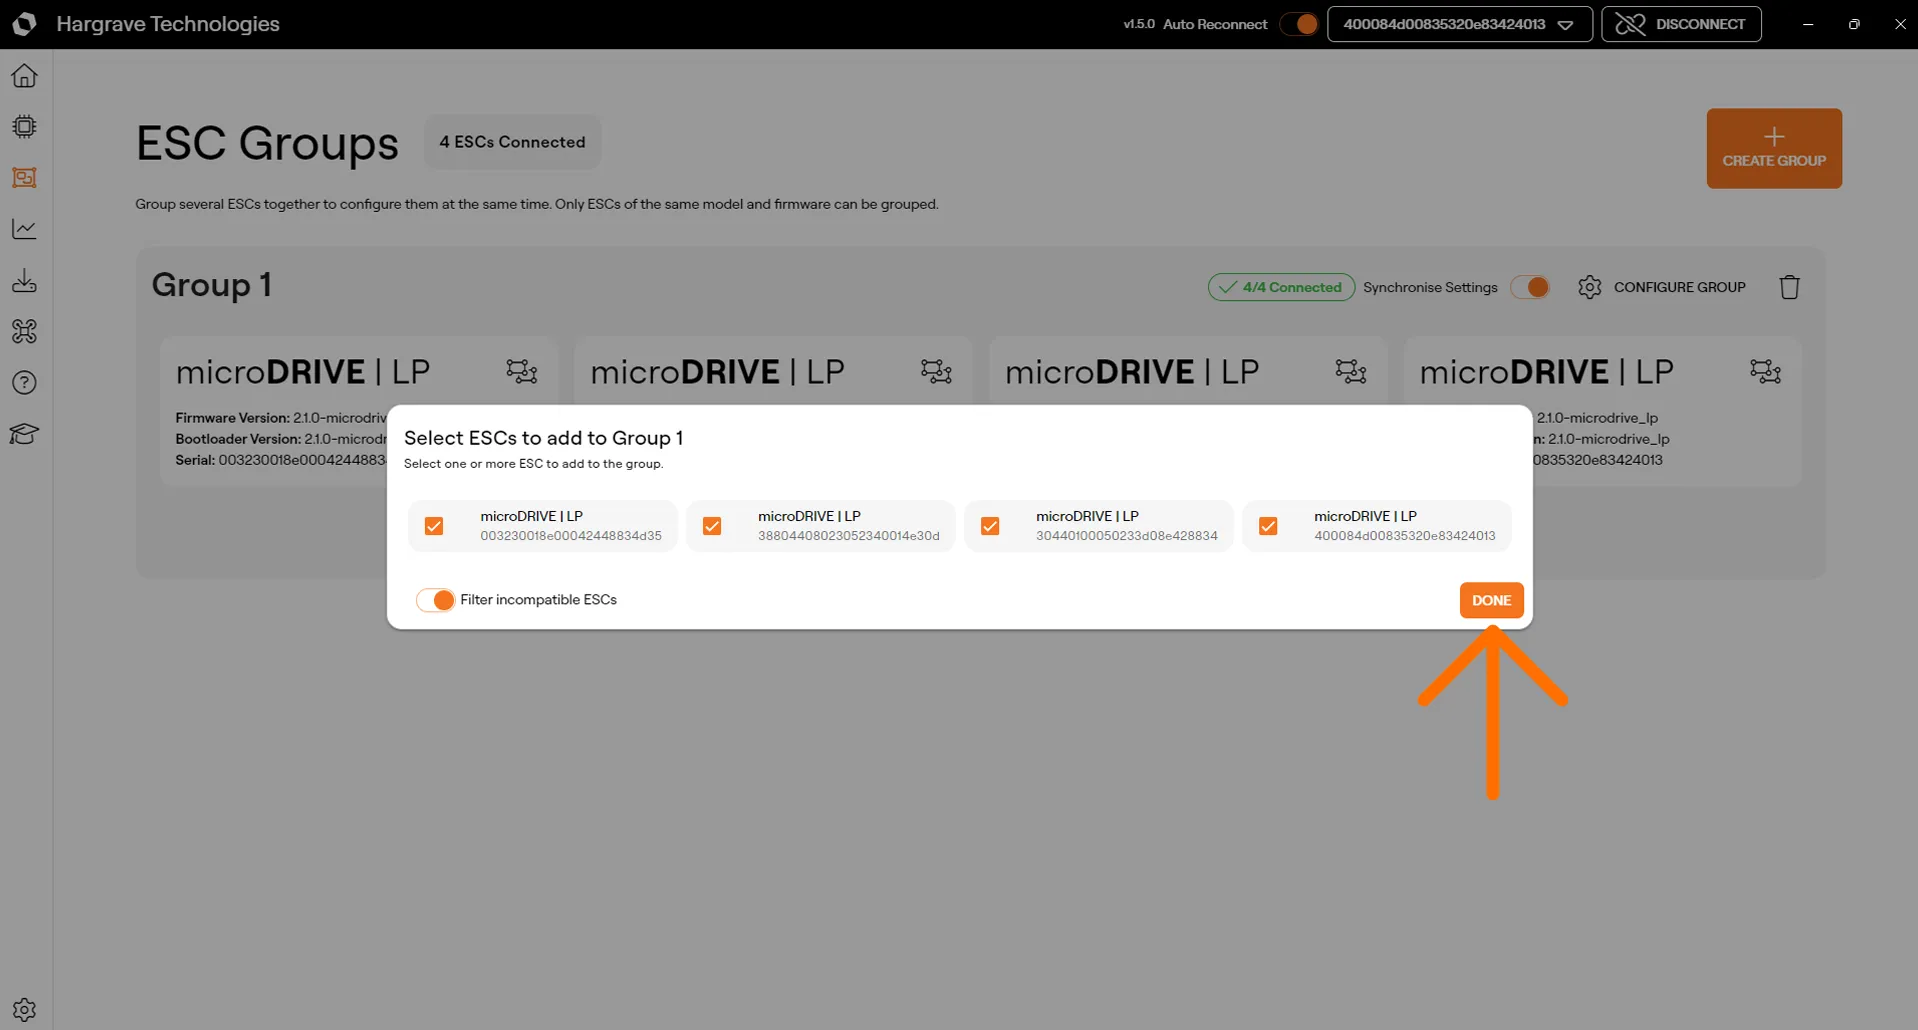
Task: Toggle Filter incompatible ESCs switch
Action: pyautogui.click(x=435, y=600)
